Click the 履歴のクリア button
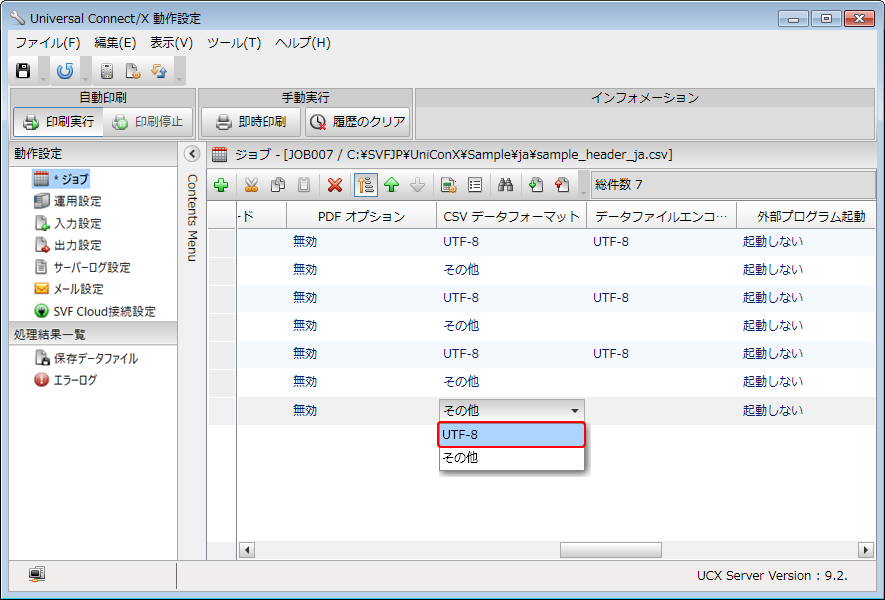Viewport: 885px width, 600px height. click(x=357, y=122)
